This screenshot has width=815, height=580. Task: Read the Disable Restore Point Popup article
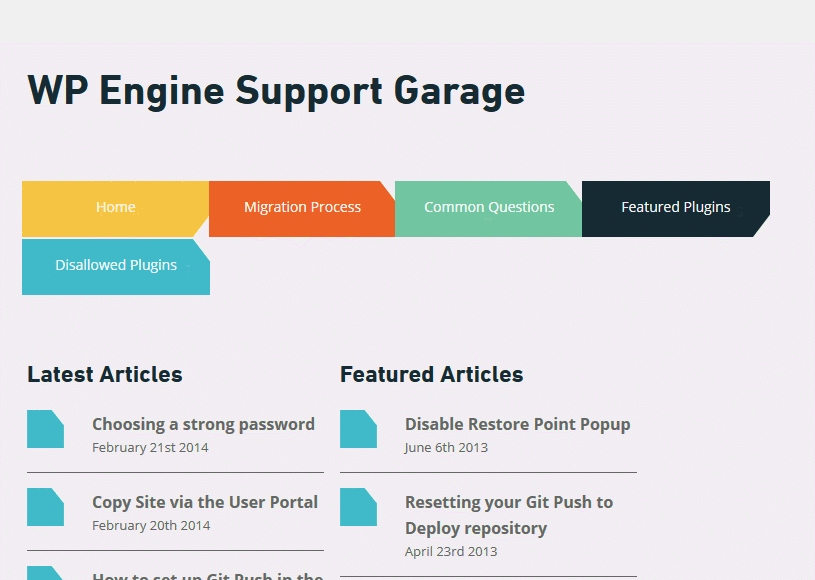(518, 425)
